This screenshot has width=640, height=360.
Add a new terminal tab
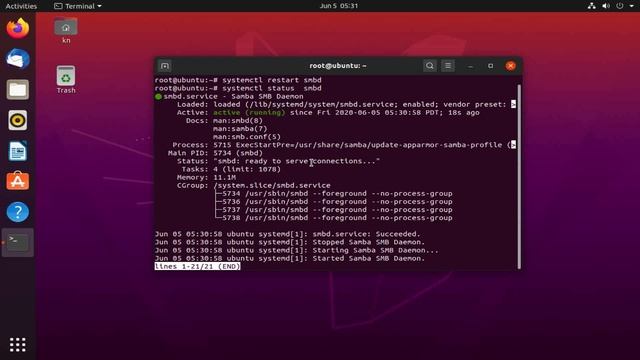(165, 66)
